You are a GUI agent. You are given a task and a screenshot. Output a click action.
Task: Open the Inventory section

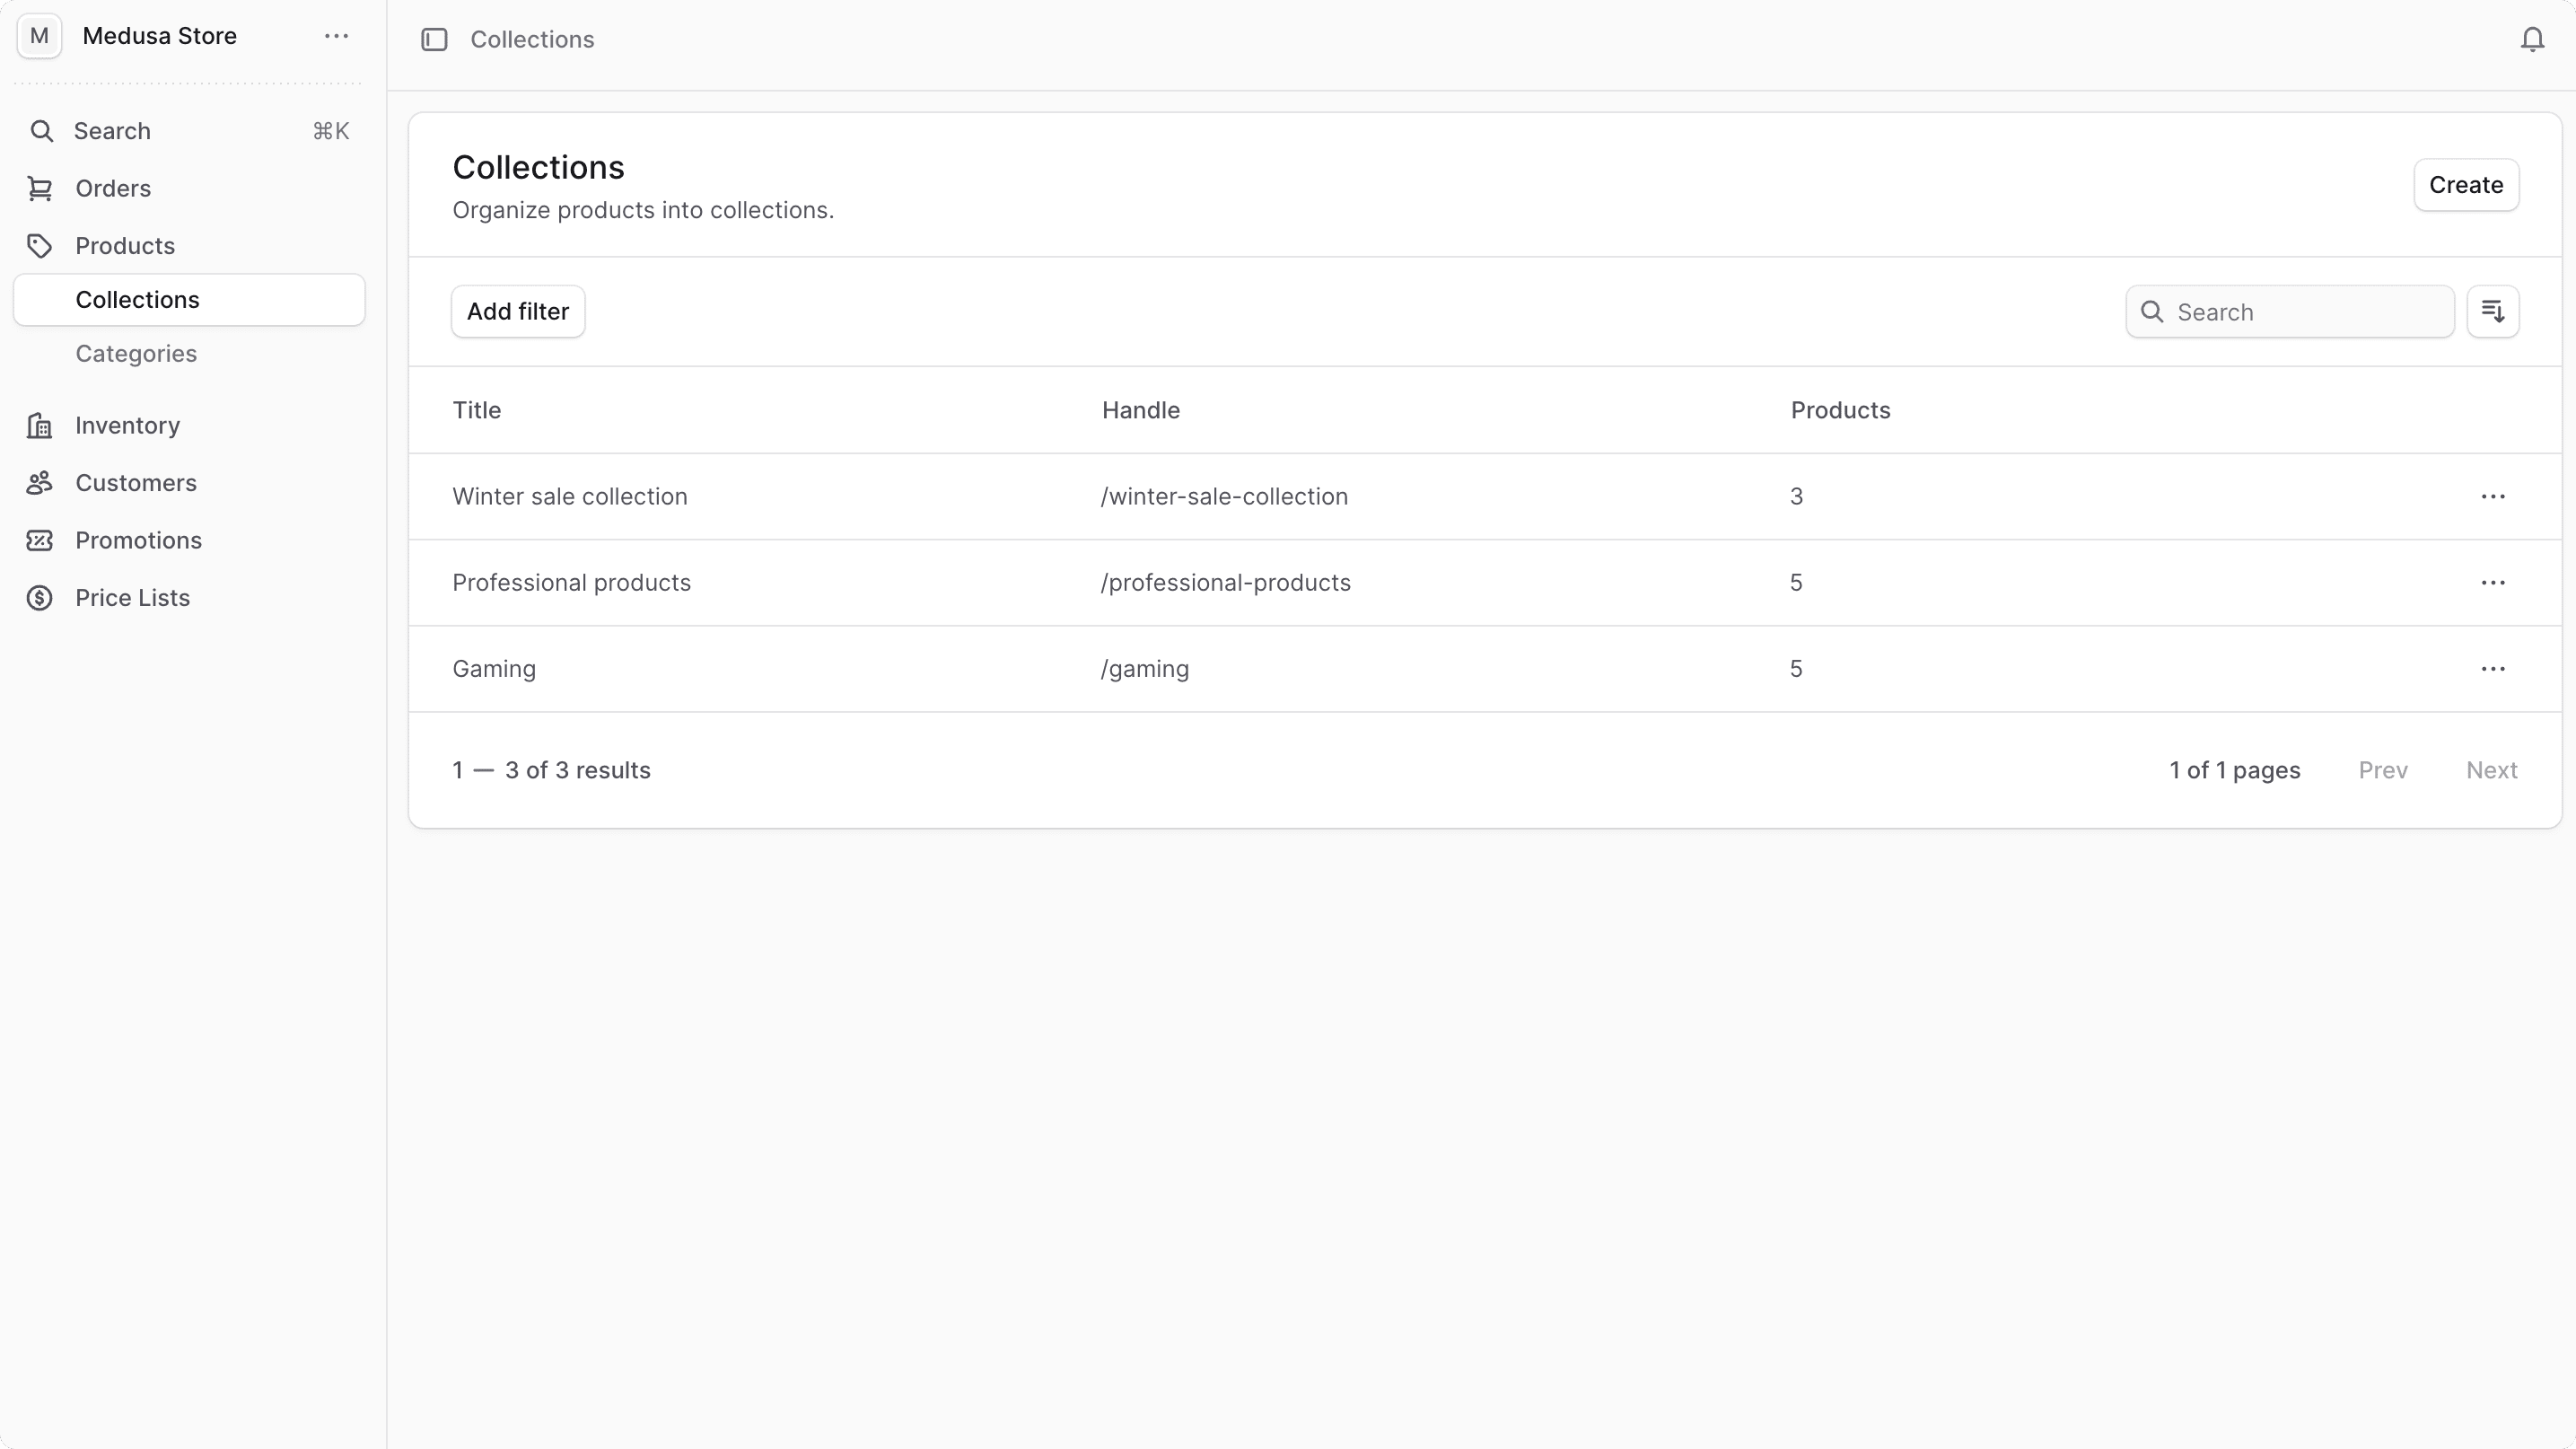pyautogui.click(x=128, y=425)
